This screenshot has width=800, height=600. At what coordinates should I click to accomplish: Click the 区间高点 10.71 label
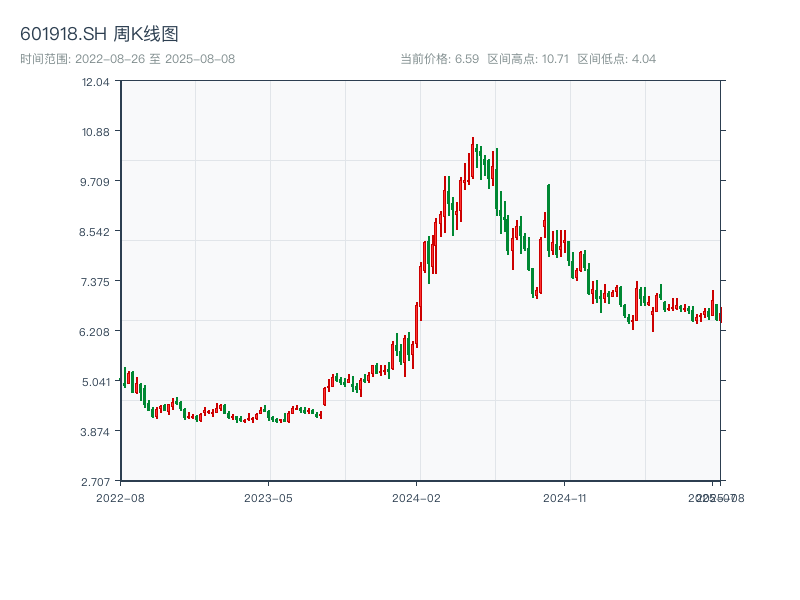528,59
